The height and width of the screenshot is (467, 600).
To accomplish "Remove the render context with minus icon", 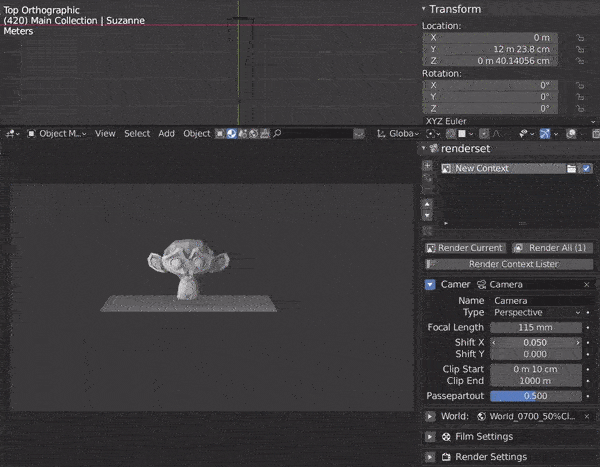I will [x=427, y=189].
